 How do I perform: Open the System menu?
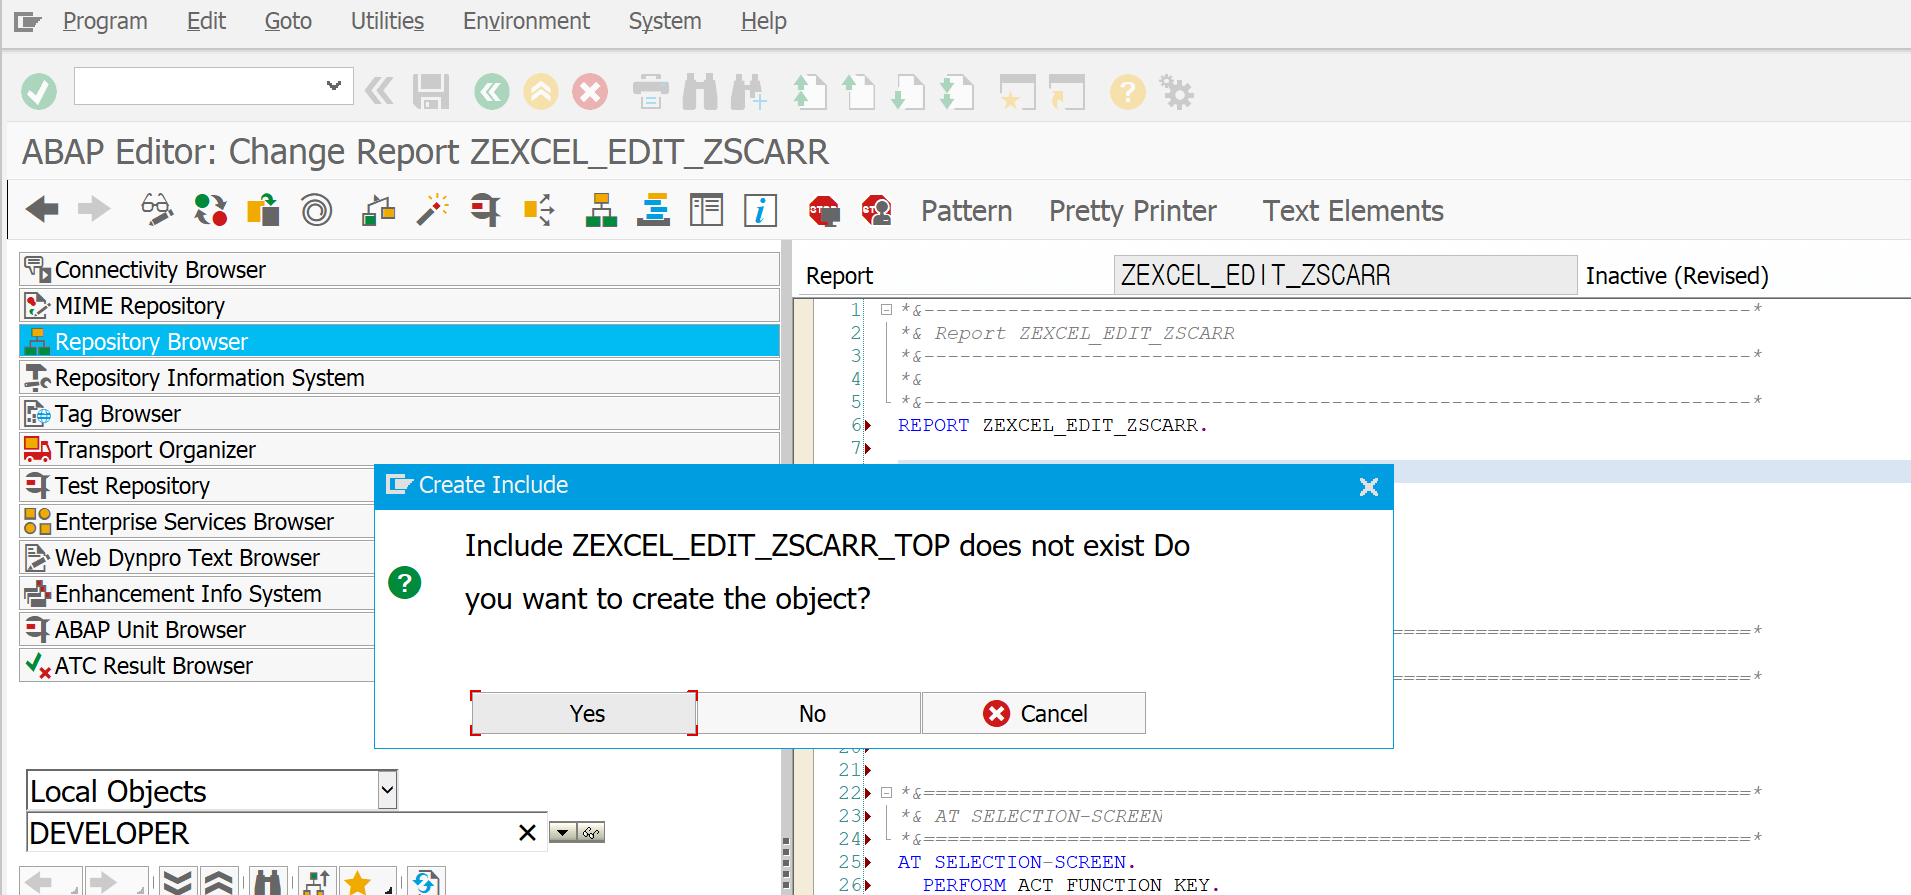[x=664, y=21]
